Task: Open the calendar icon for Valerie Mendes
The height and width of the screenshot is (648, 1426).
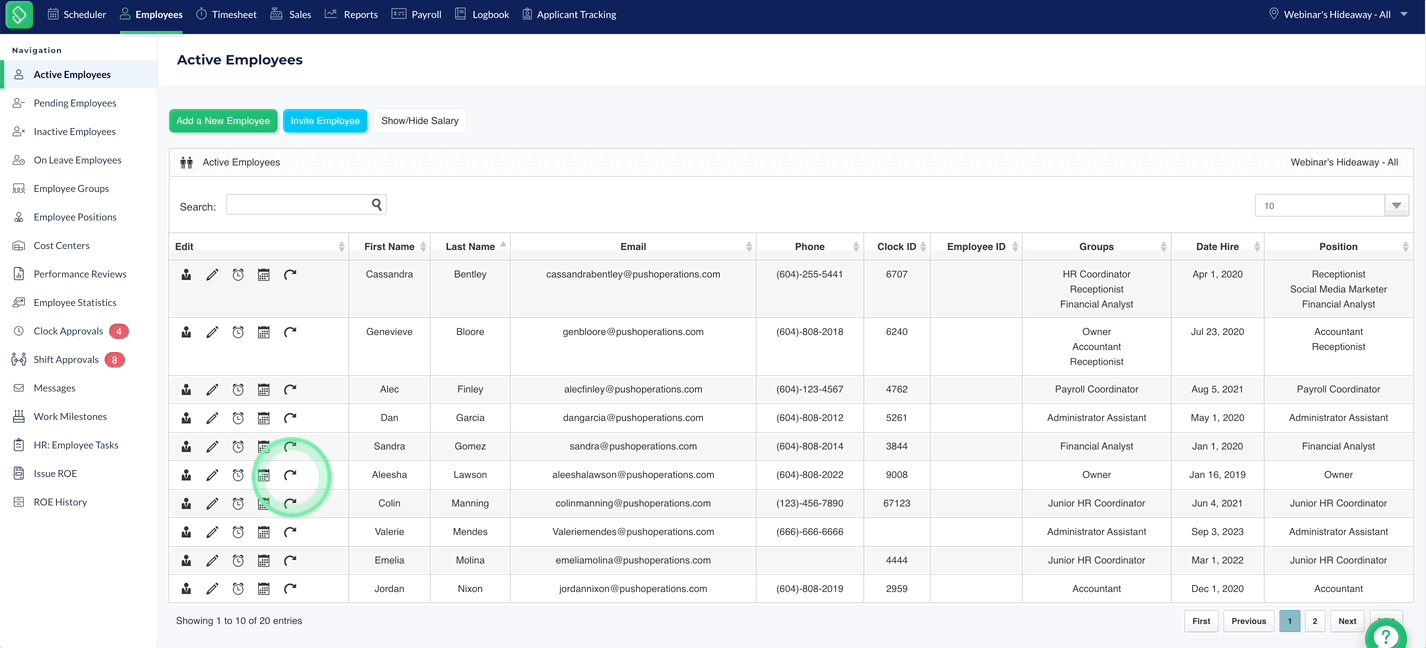Action: (x=264, y=532)
